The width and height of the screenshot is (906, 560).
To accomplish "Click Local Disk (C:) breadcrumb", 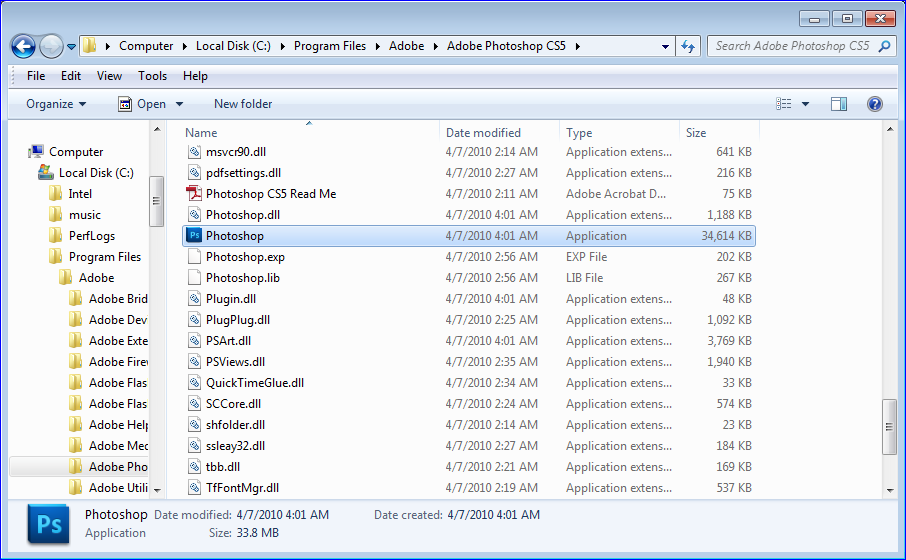I will pos(233,46).
